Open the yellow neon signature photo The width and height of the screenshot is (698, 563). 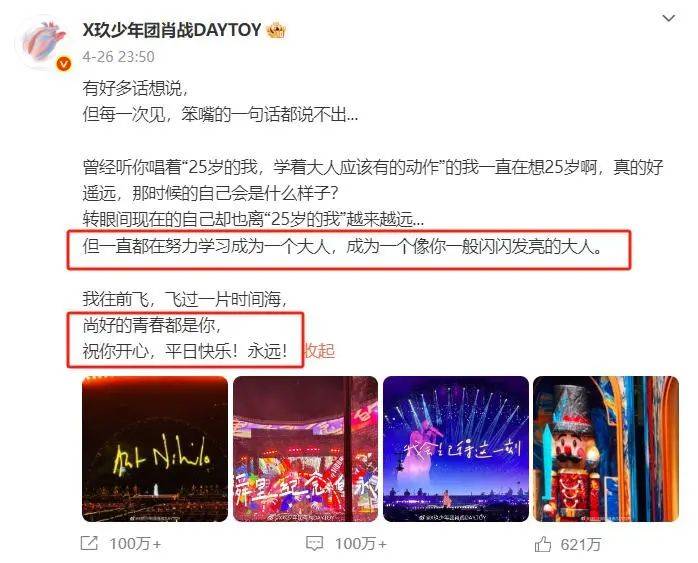tap(155, 449)
